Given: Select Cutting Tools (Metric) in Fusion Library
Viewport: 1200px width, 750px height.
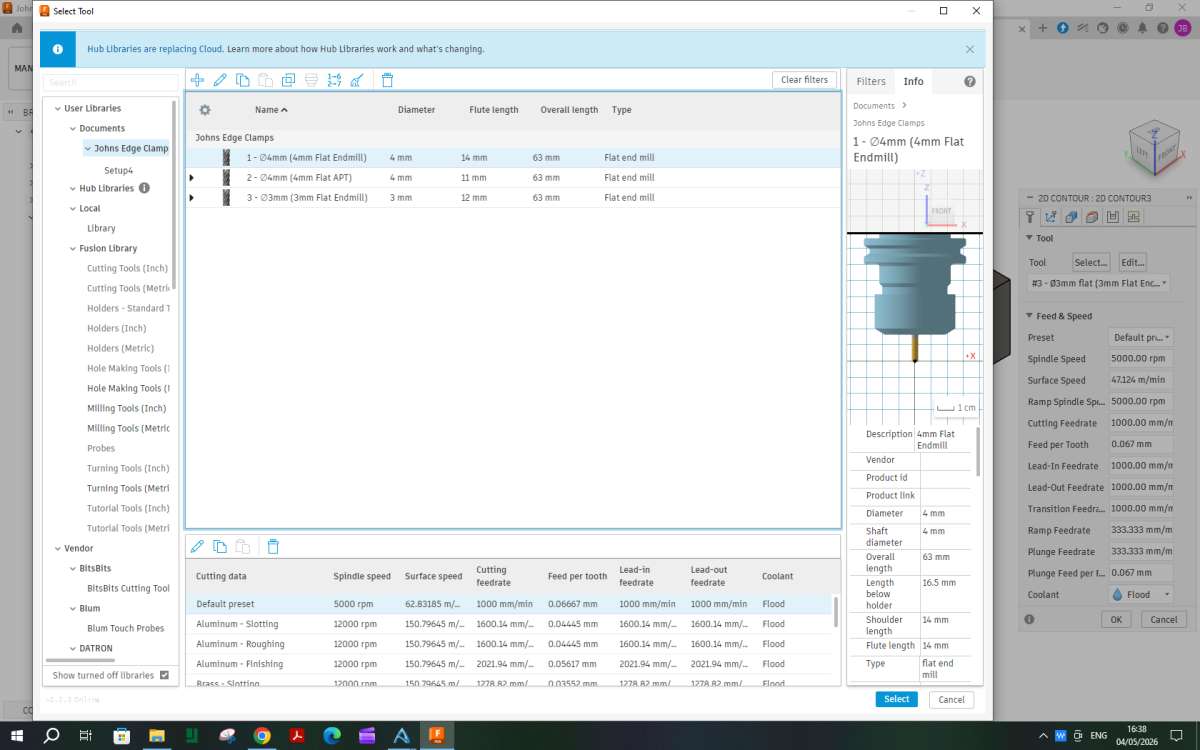Looking at the screenshot, I should (x=128, y=288).
